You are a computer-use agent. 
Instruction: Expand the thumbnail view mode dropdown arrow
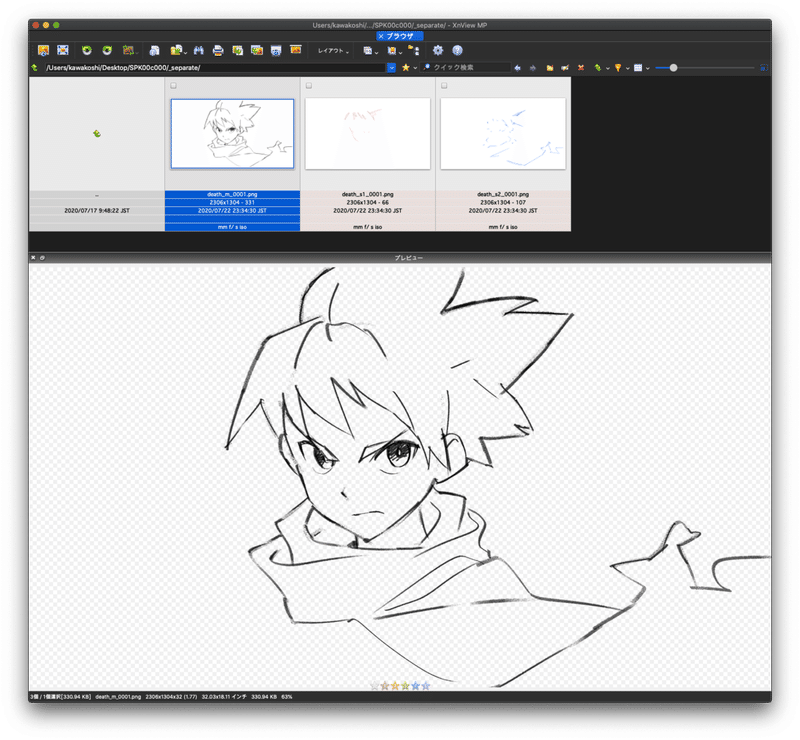647,68
